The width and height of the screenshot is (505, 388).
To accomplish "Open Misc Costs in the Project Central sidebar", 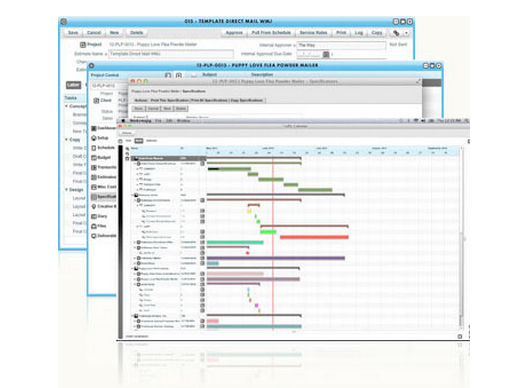I will (x=104, y=187).
